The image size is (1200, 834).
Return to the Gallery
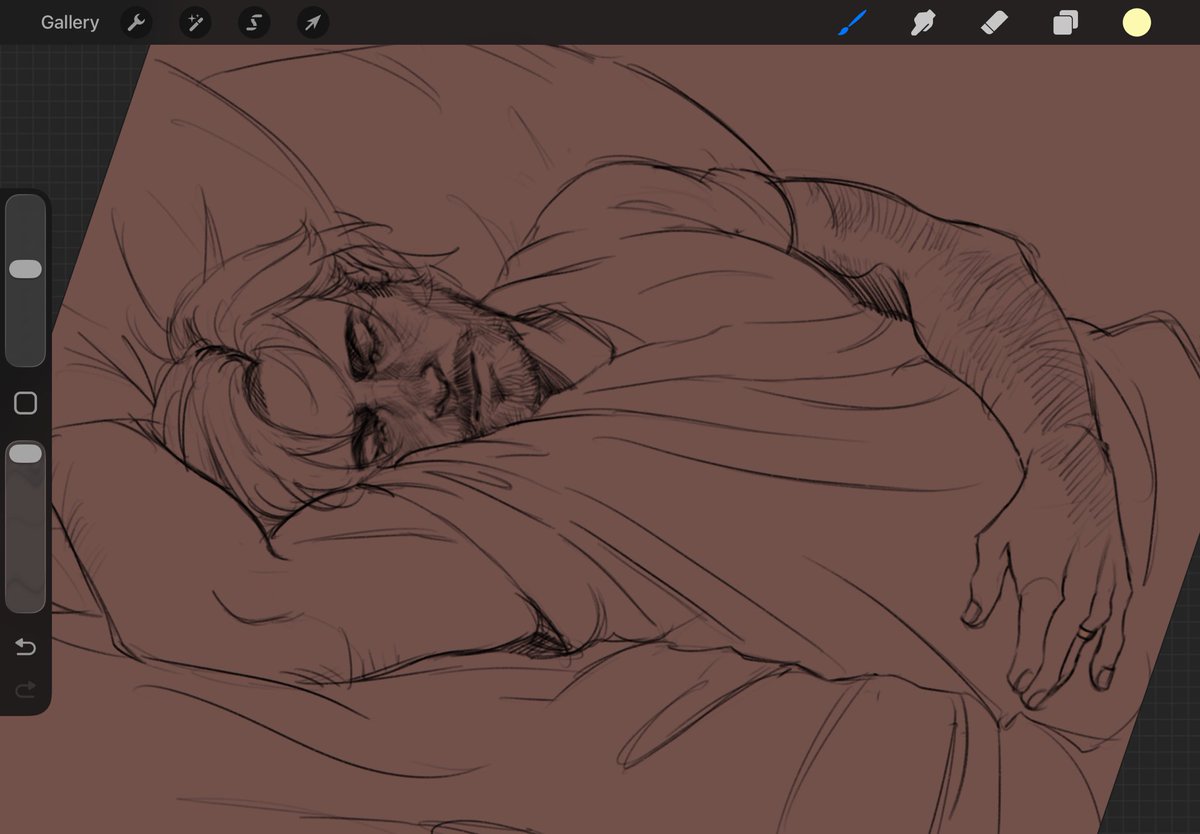[x=70, y=22]
